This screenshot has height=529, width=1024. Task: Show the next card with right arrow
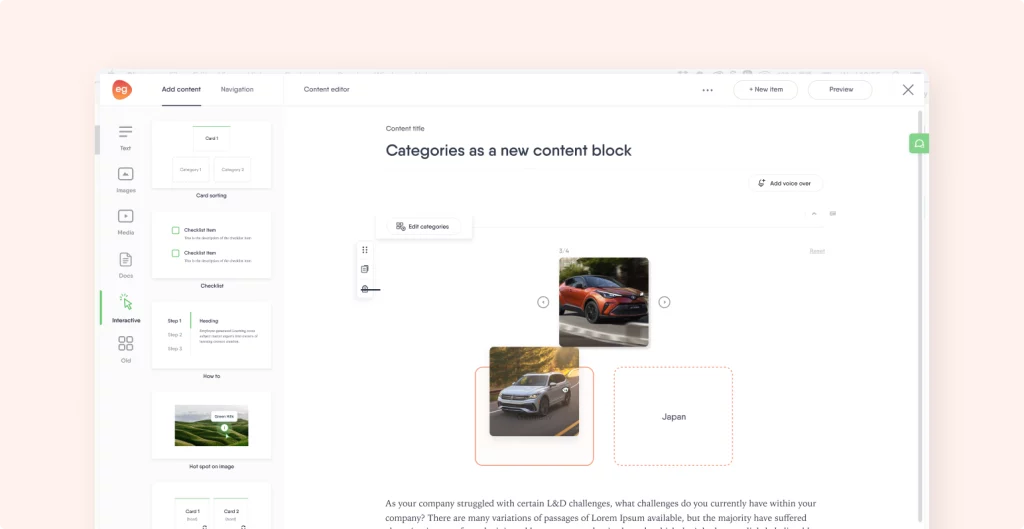pyautogui.click(x=664, y=302)
